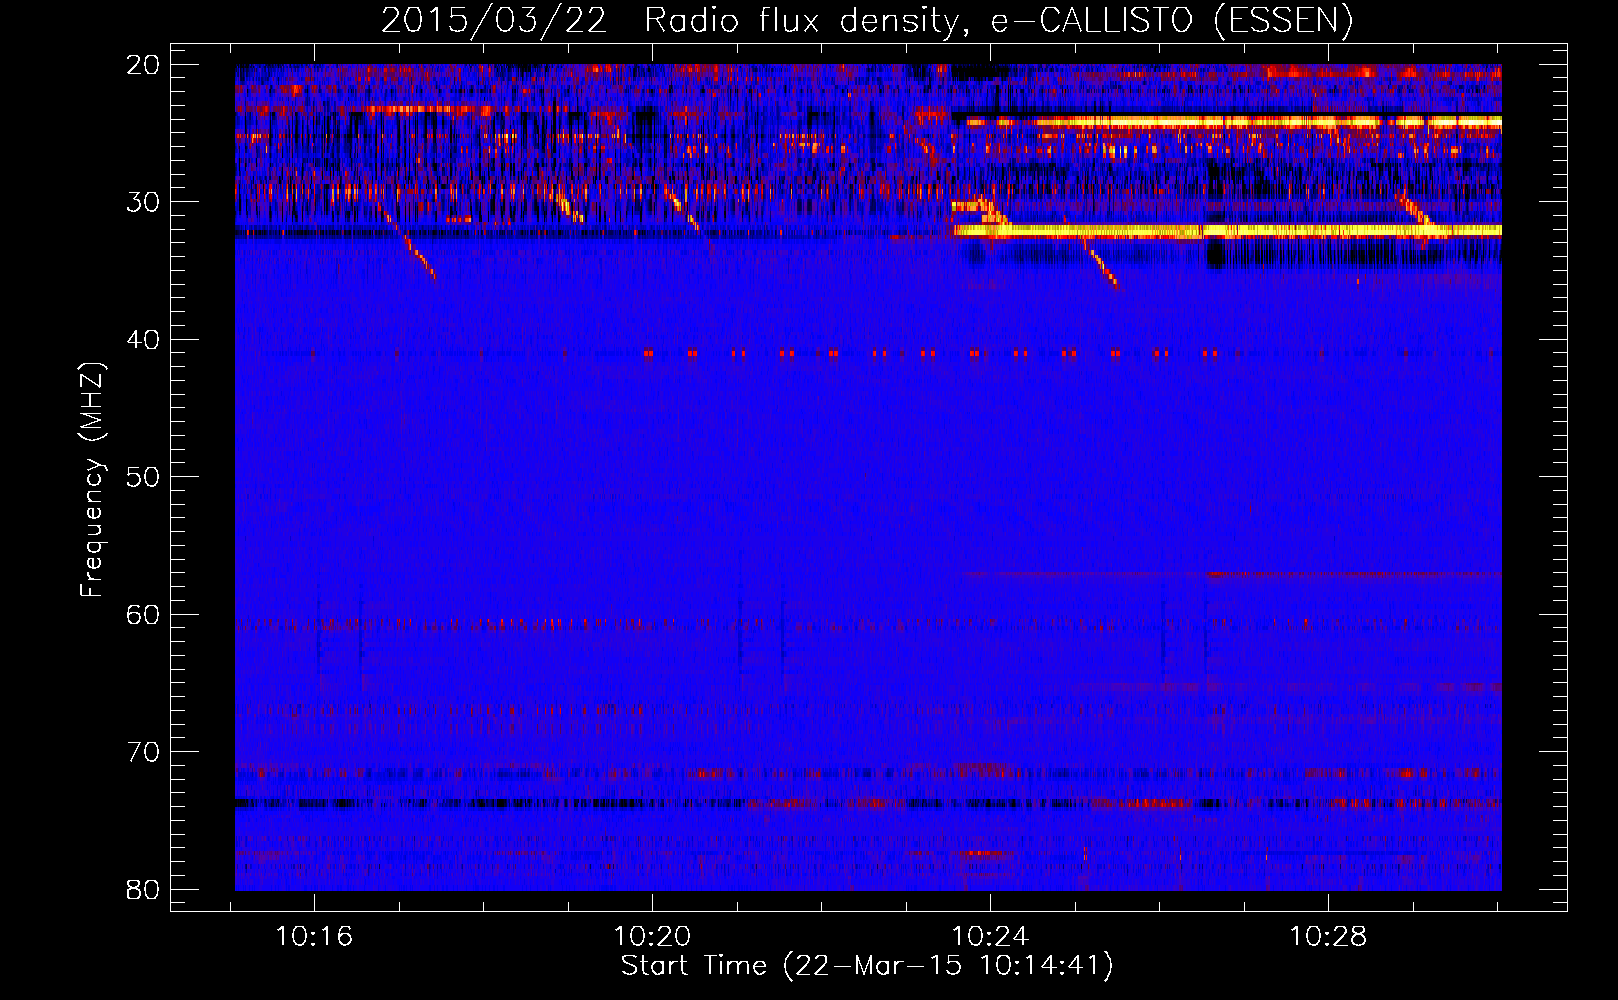Click the 70 MHz frequency tick label
The width and height of the screenshot is (1618, 1000).
pos(143,752)
